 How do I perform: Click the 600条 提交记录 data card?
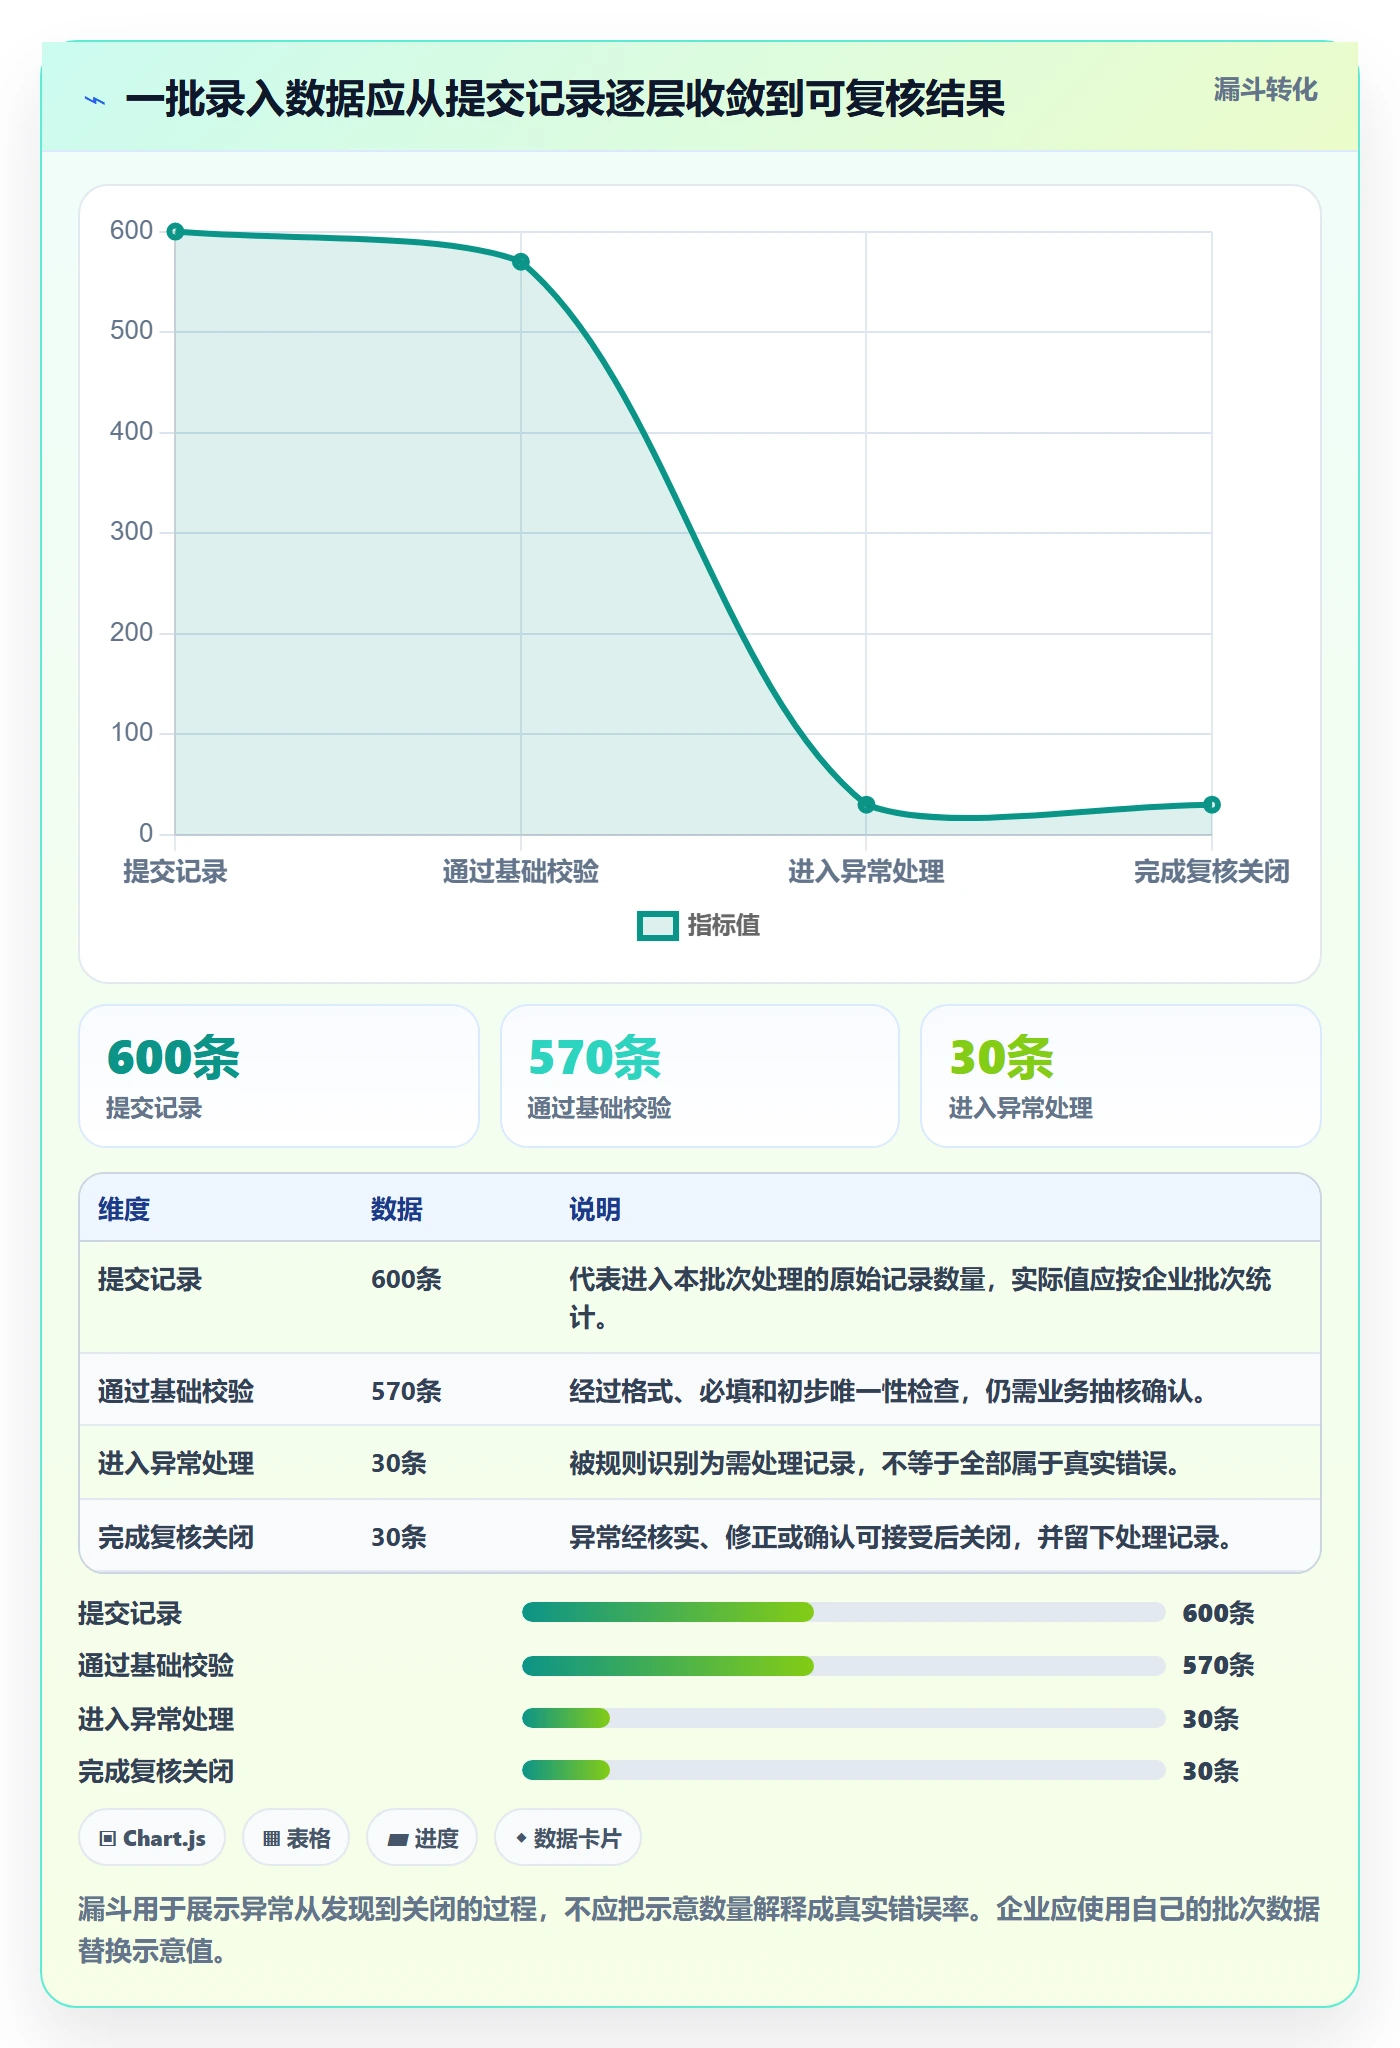click(279, 1076)
